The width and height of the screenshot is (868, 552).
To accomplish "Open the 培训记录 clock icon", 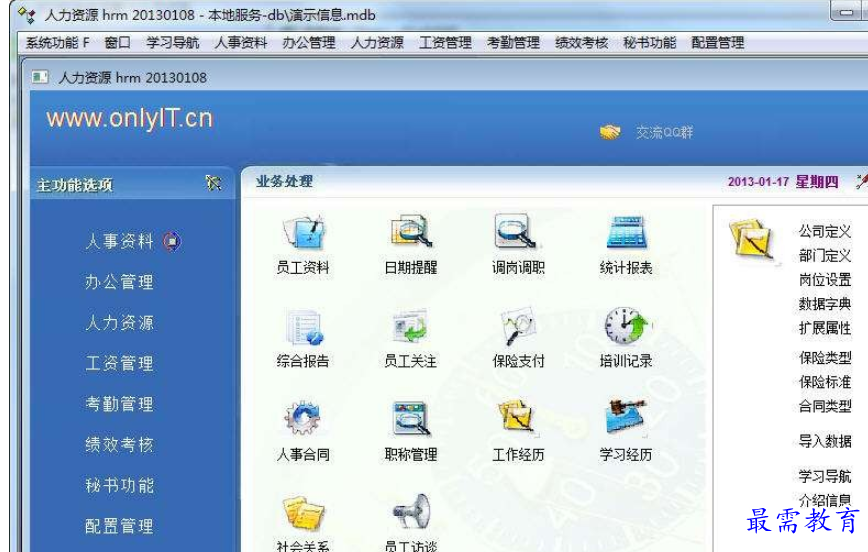I will point(627,326).
